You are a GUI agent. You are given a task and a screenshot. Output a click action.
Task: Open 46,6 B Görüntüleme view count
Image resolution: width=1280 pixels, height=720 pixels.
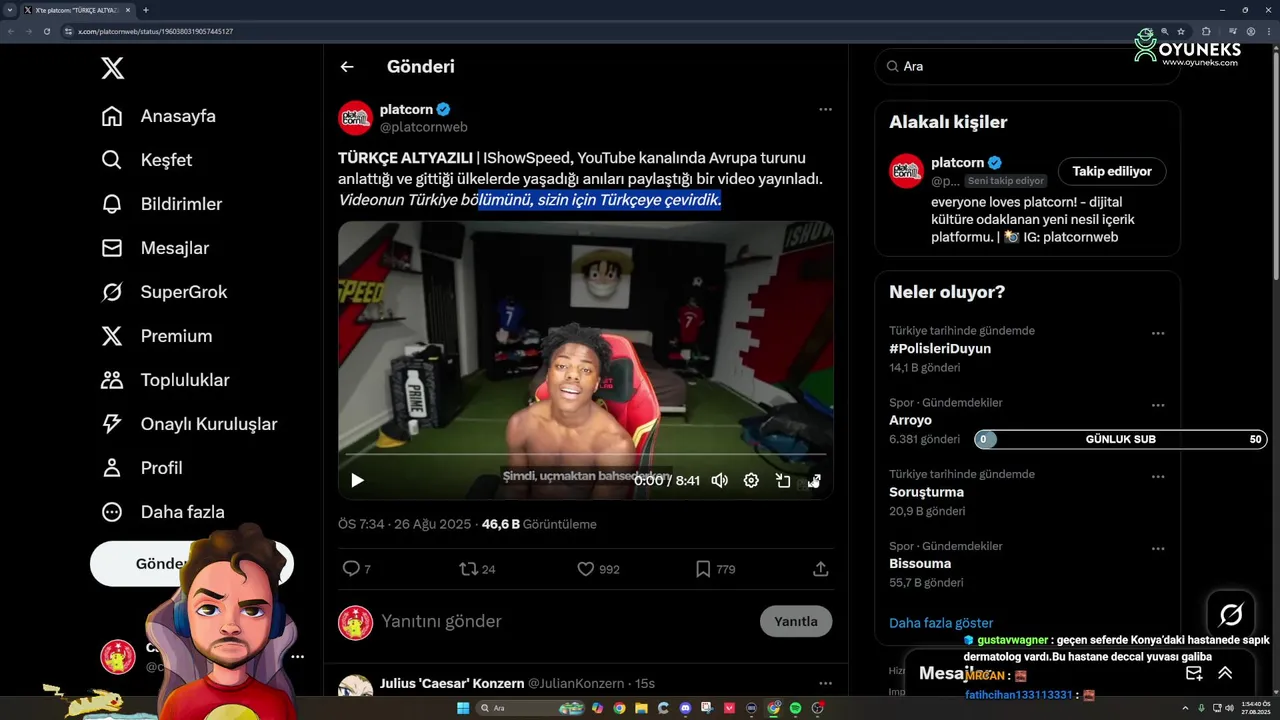(x=539, y=524)
